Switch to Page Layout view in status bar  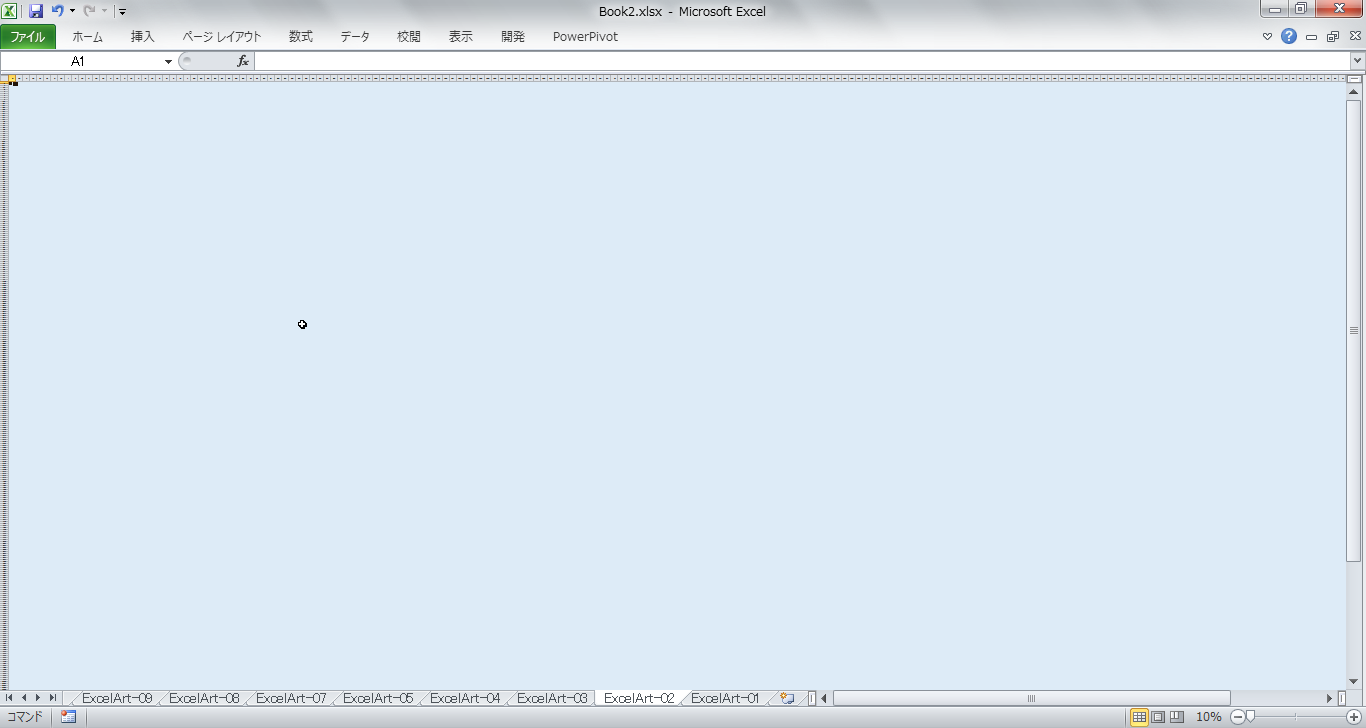click(x=1158, y=717)
